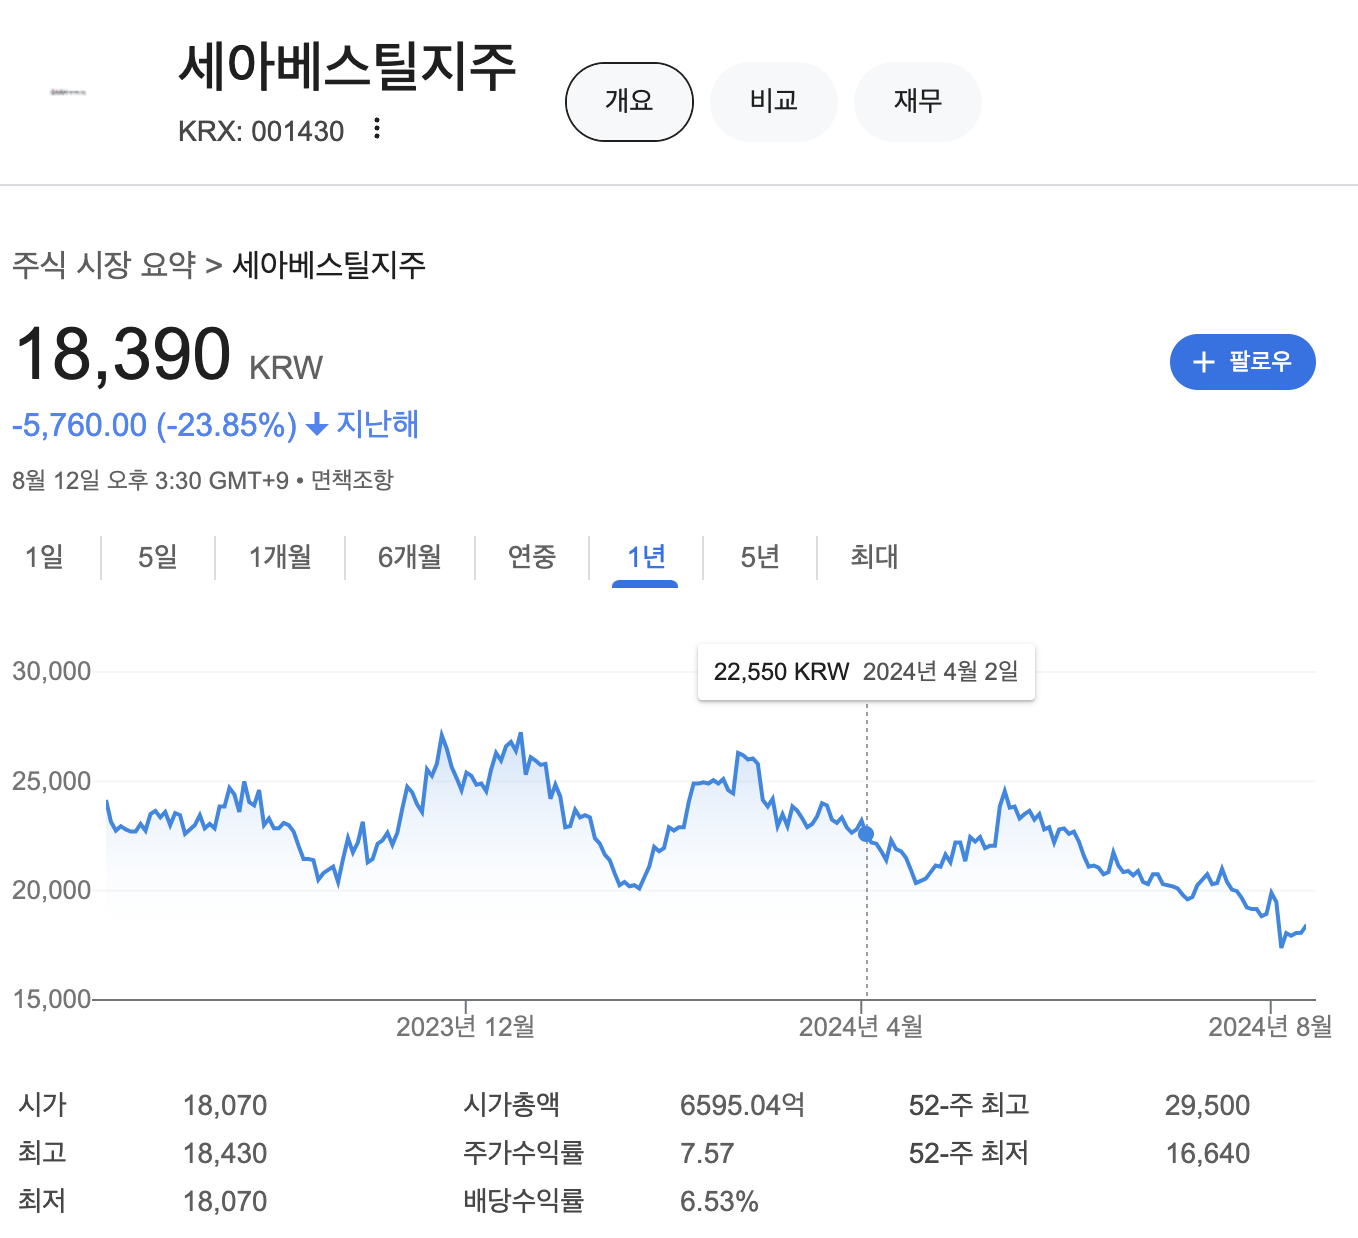Click the 주가수익률 value 7.57
Screen dimensions: 1358x1238
point(707,1153)
